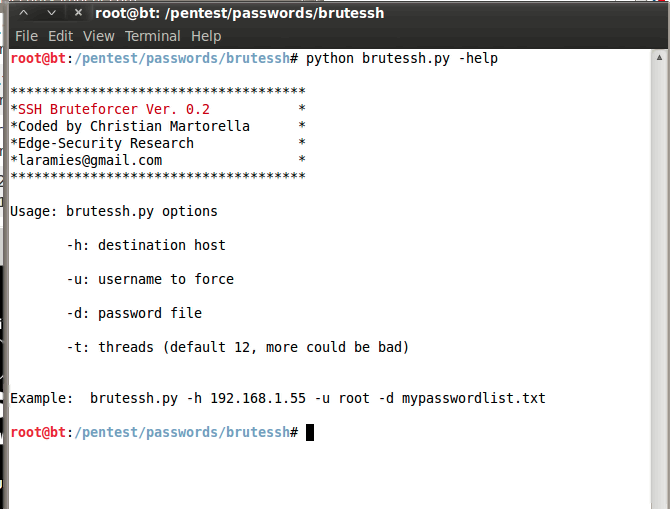Viewport: 670px width, 509px height.
Task: Open the Terminal menu
Action: pos(152,36)
